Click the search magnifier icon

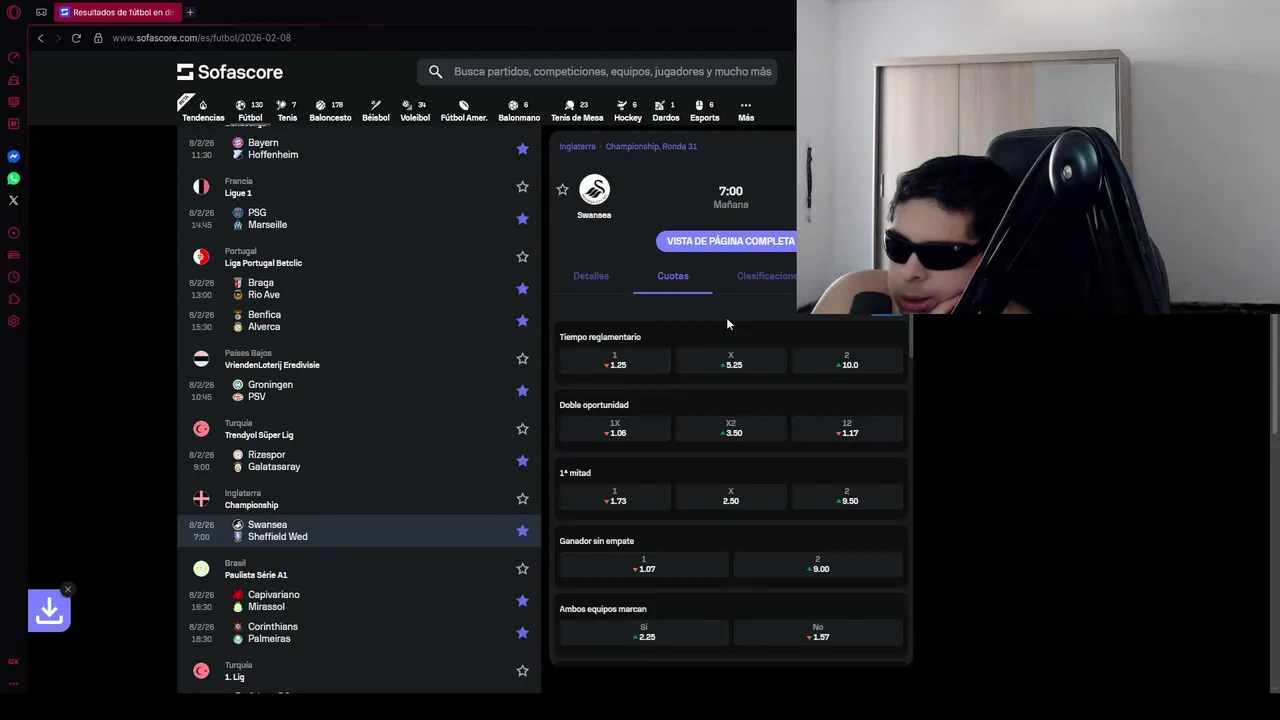click(435, 72)
